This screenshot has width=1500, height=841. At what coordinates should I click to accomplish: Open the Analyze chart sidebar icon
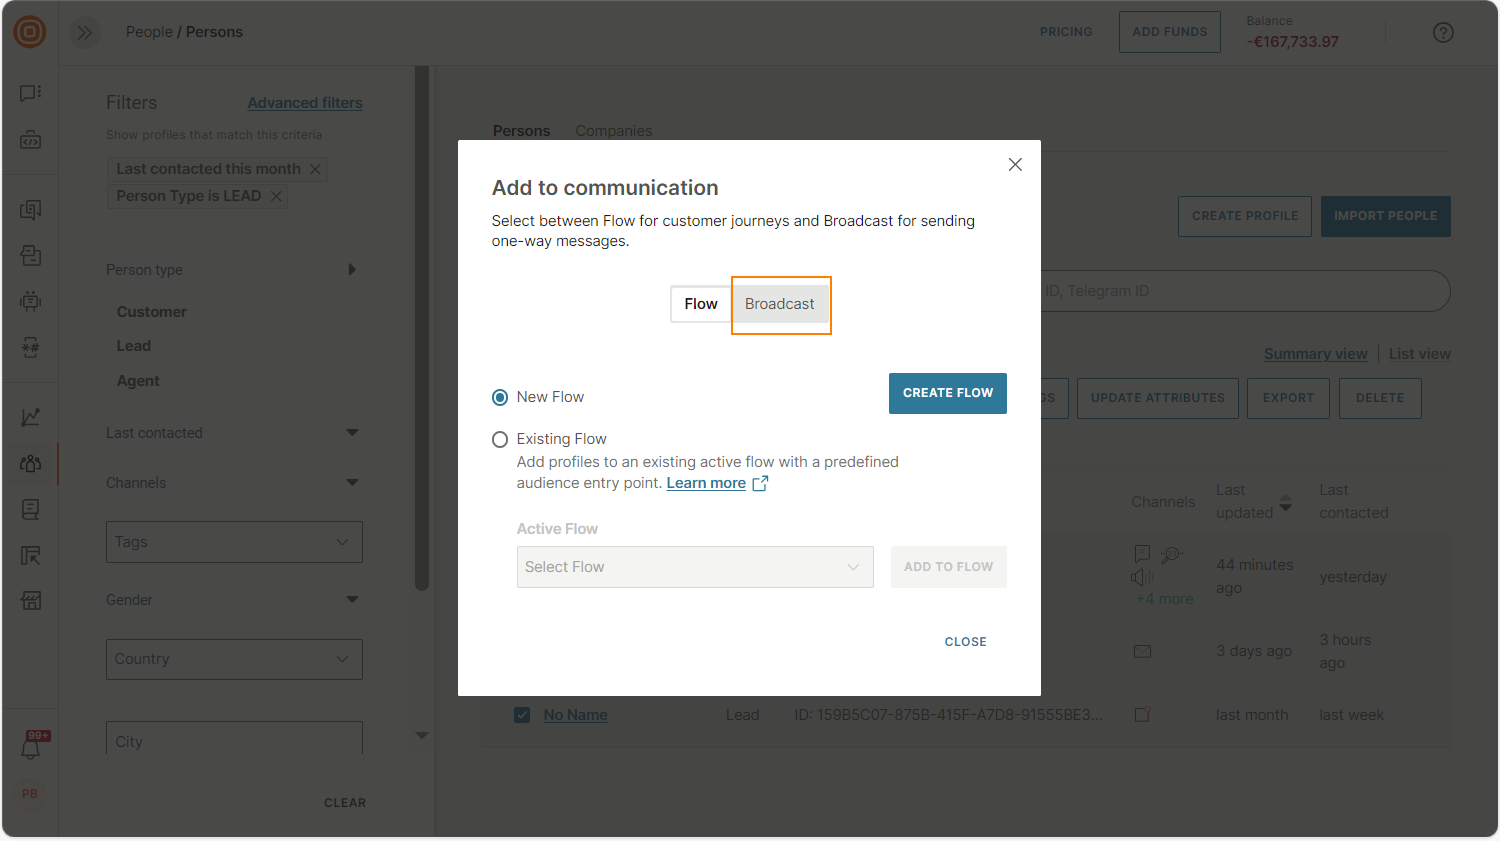click(x=31, y=417)
